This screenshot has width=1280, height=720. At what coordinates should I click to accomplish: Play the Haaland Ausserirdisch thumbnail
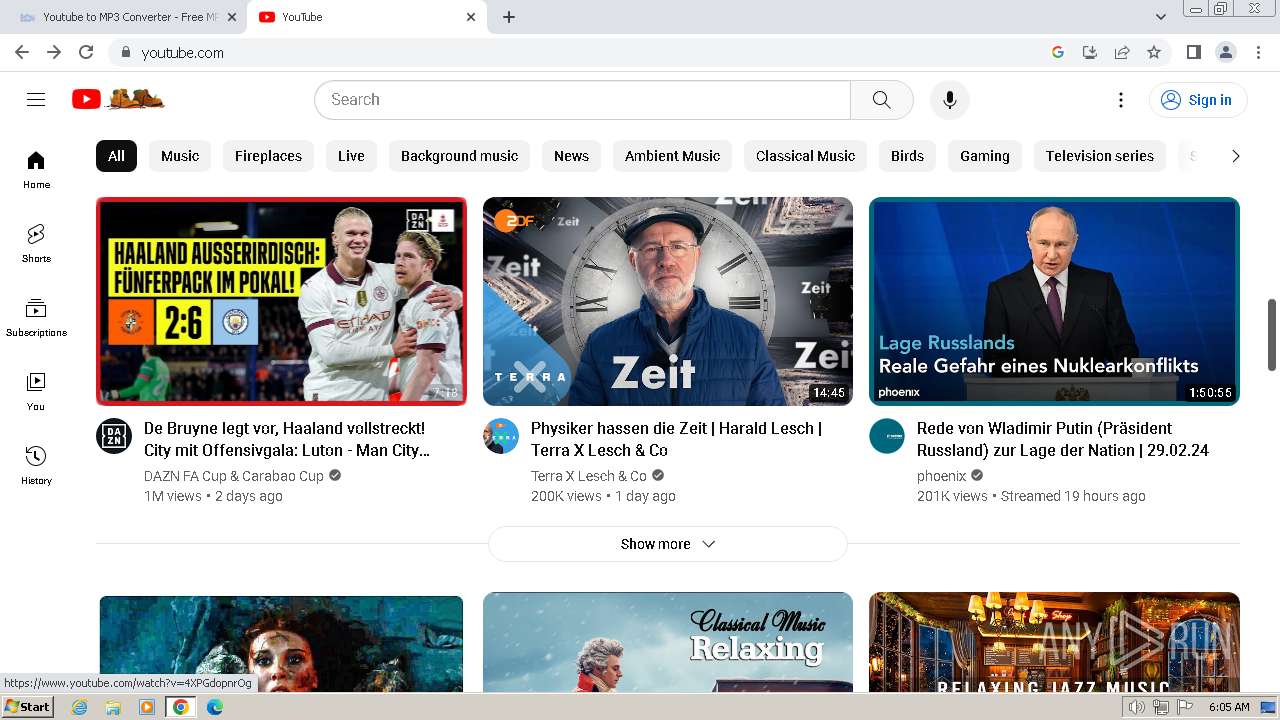(281, 301)
